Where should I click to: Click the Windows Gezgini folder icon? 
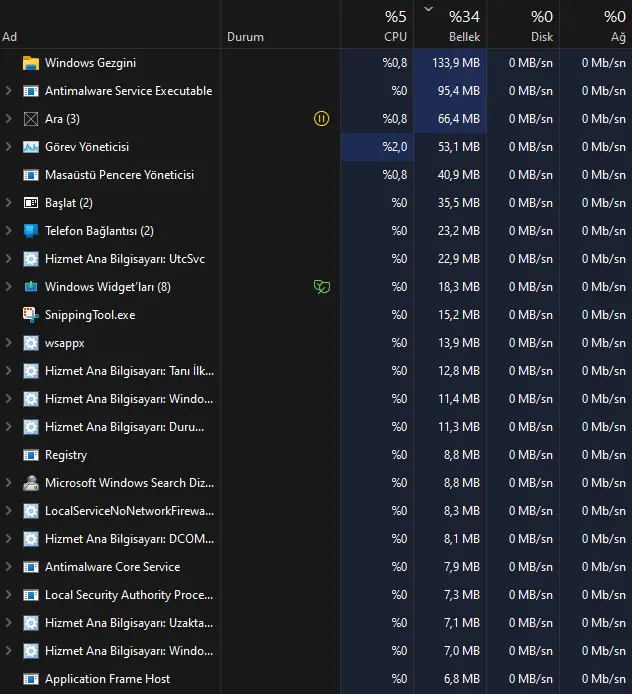31,63
